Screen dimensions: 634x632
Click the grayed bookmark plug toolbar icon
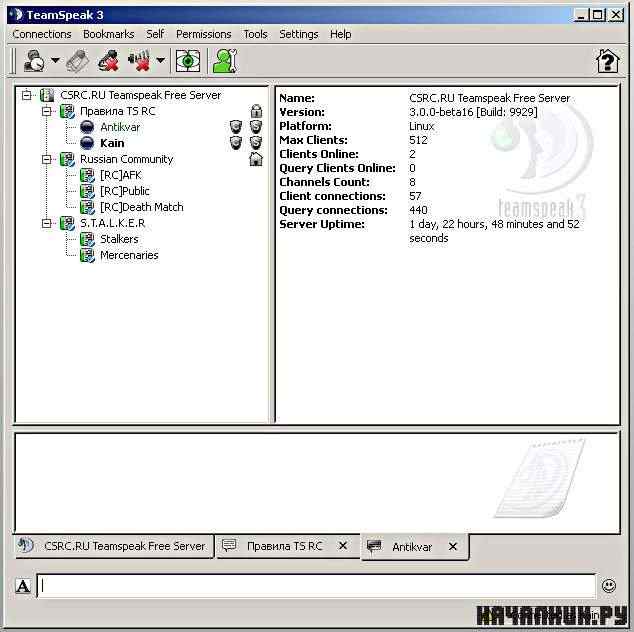[78, 61]
